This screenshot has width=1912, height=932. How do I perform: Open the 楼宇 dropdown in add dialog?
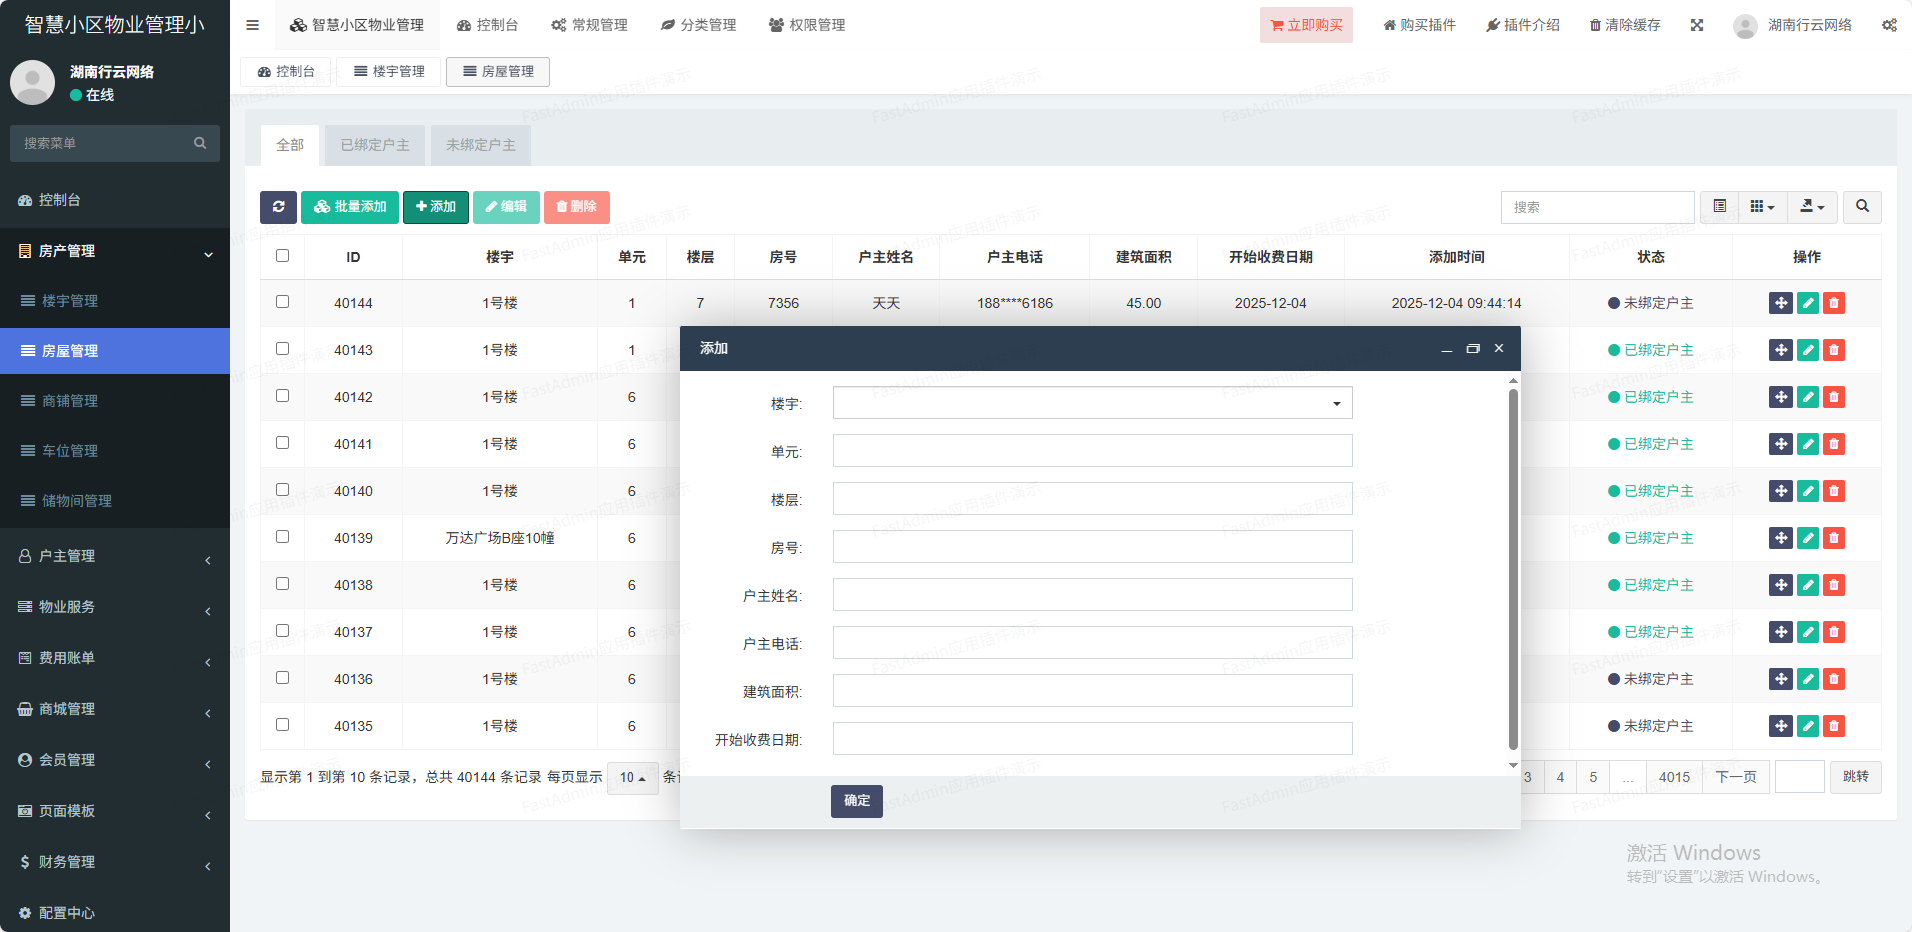pos(1092,403)
